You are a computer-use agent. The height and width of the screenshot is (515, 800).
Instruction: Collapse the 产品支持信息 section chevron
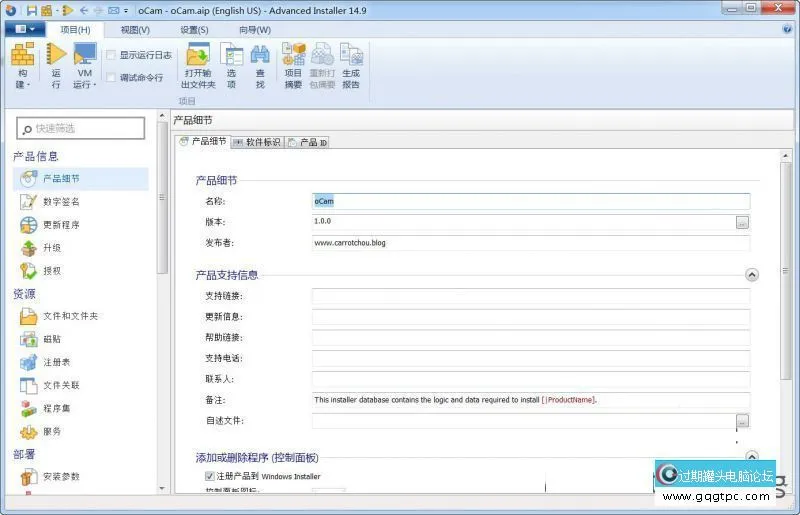click(x=752, y=274)
